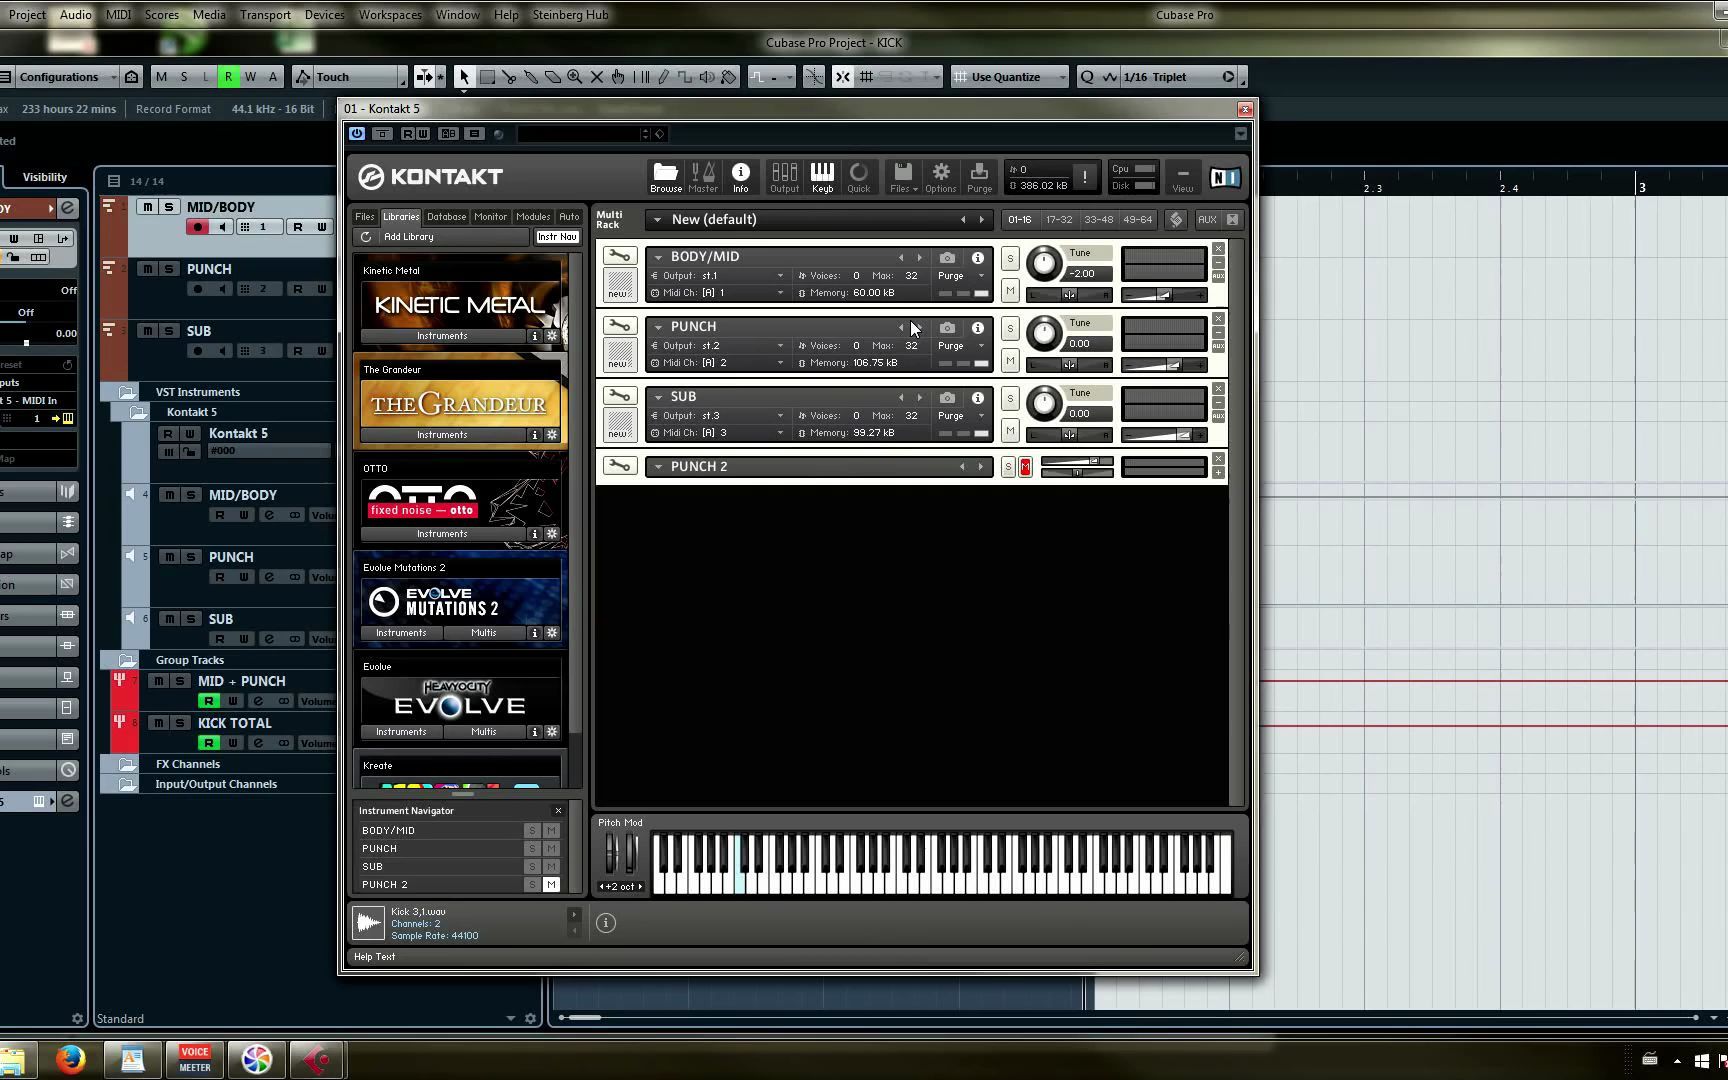This screenshot has width=1728, height=1080.
Task: Click the snapshot camera icon on BODY/MID
Action: [x=947, y=258]
